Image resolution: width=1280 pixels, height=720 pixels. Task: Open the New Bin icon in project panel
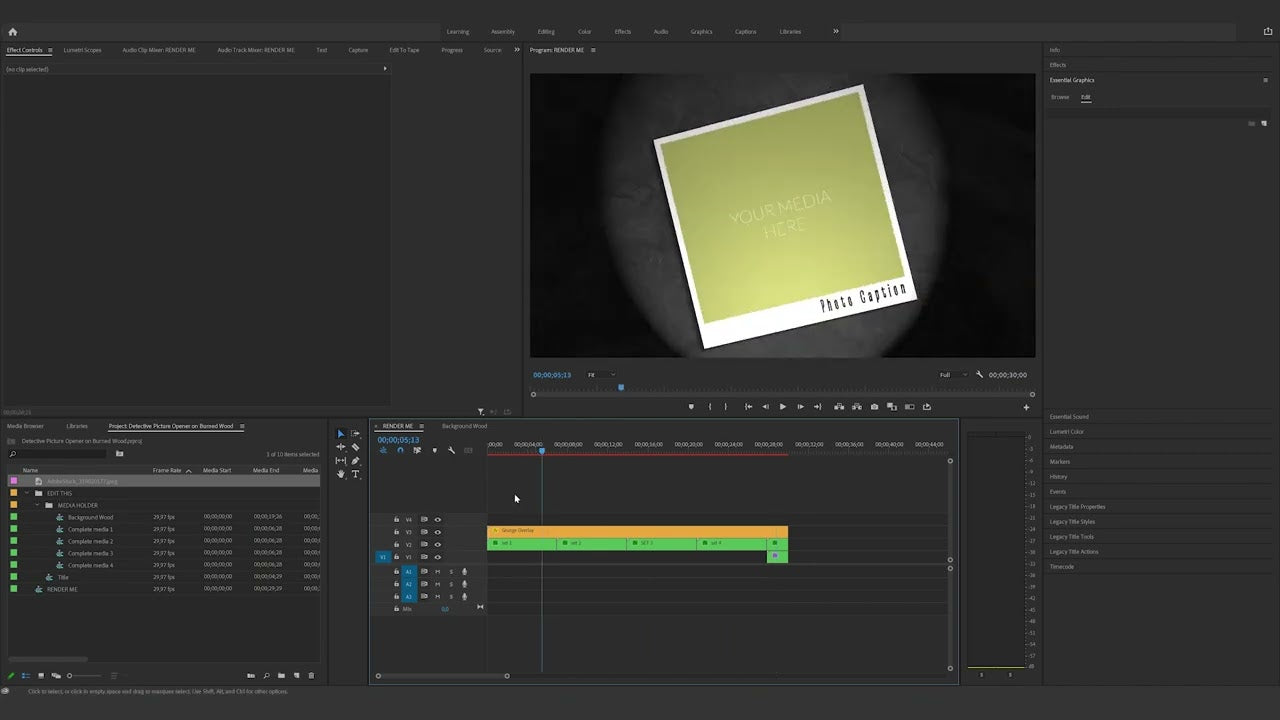(281, 675)
